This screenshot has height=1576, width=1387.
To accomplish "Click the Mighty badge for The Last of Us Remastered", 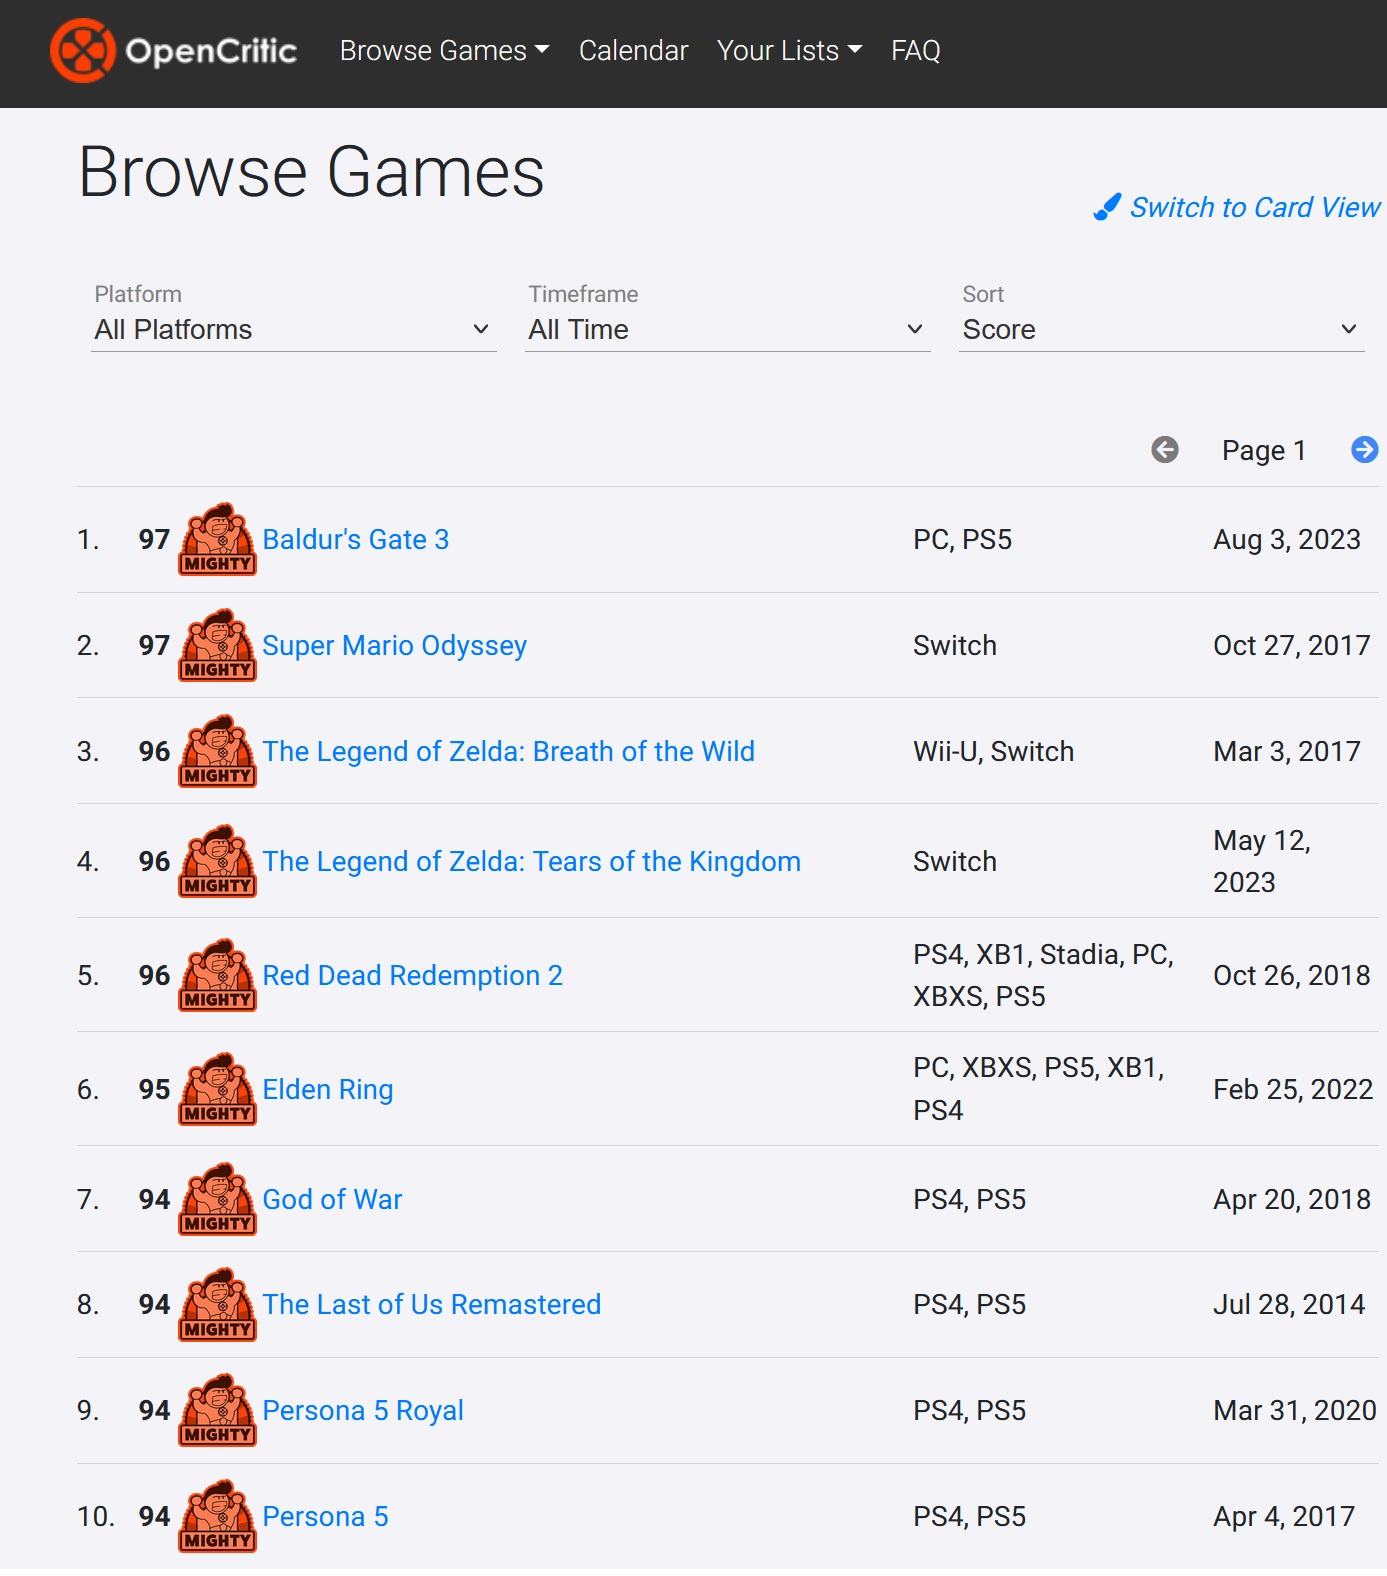I will [x=218, y=1305].
